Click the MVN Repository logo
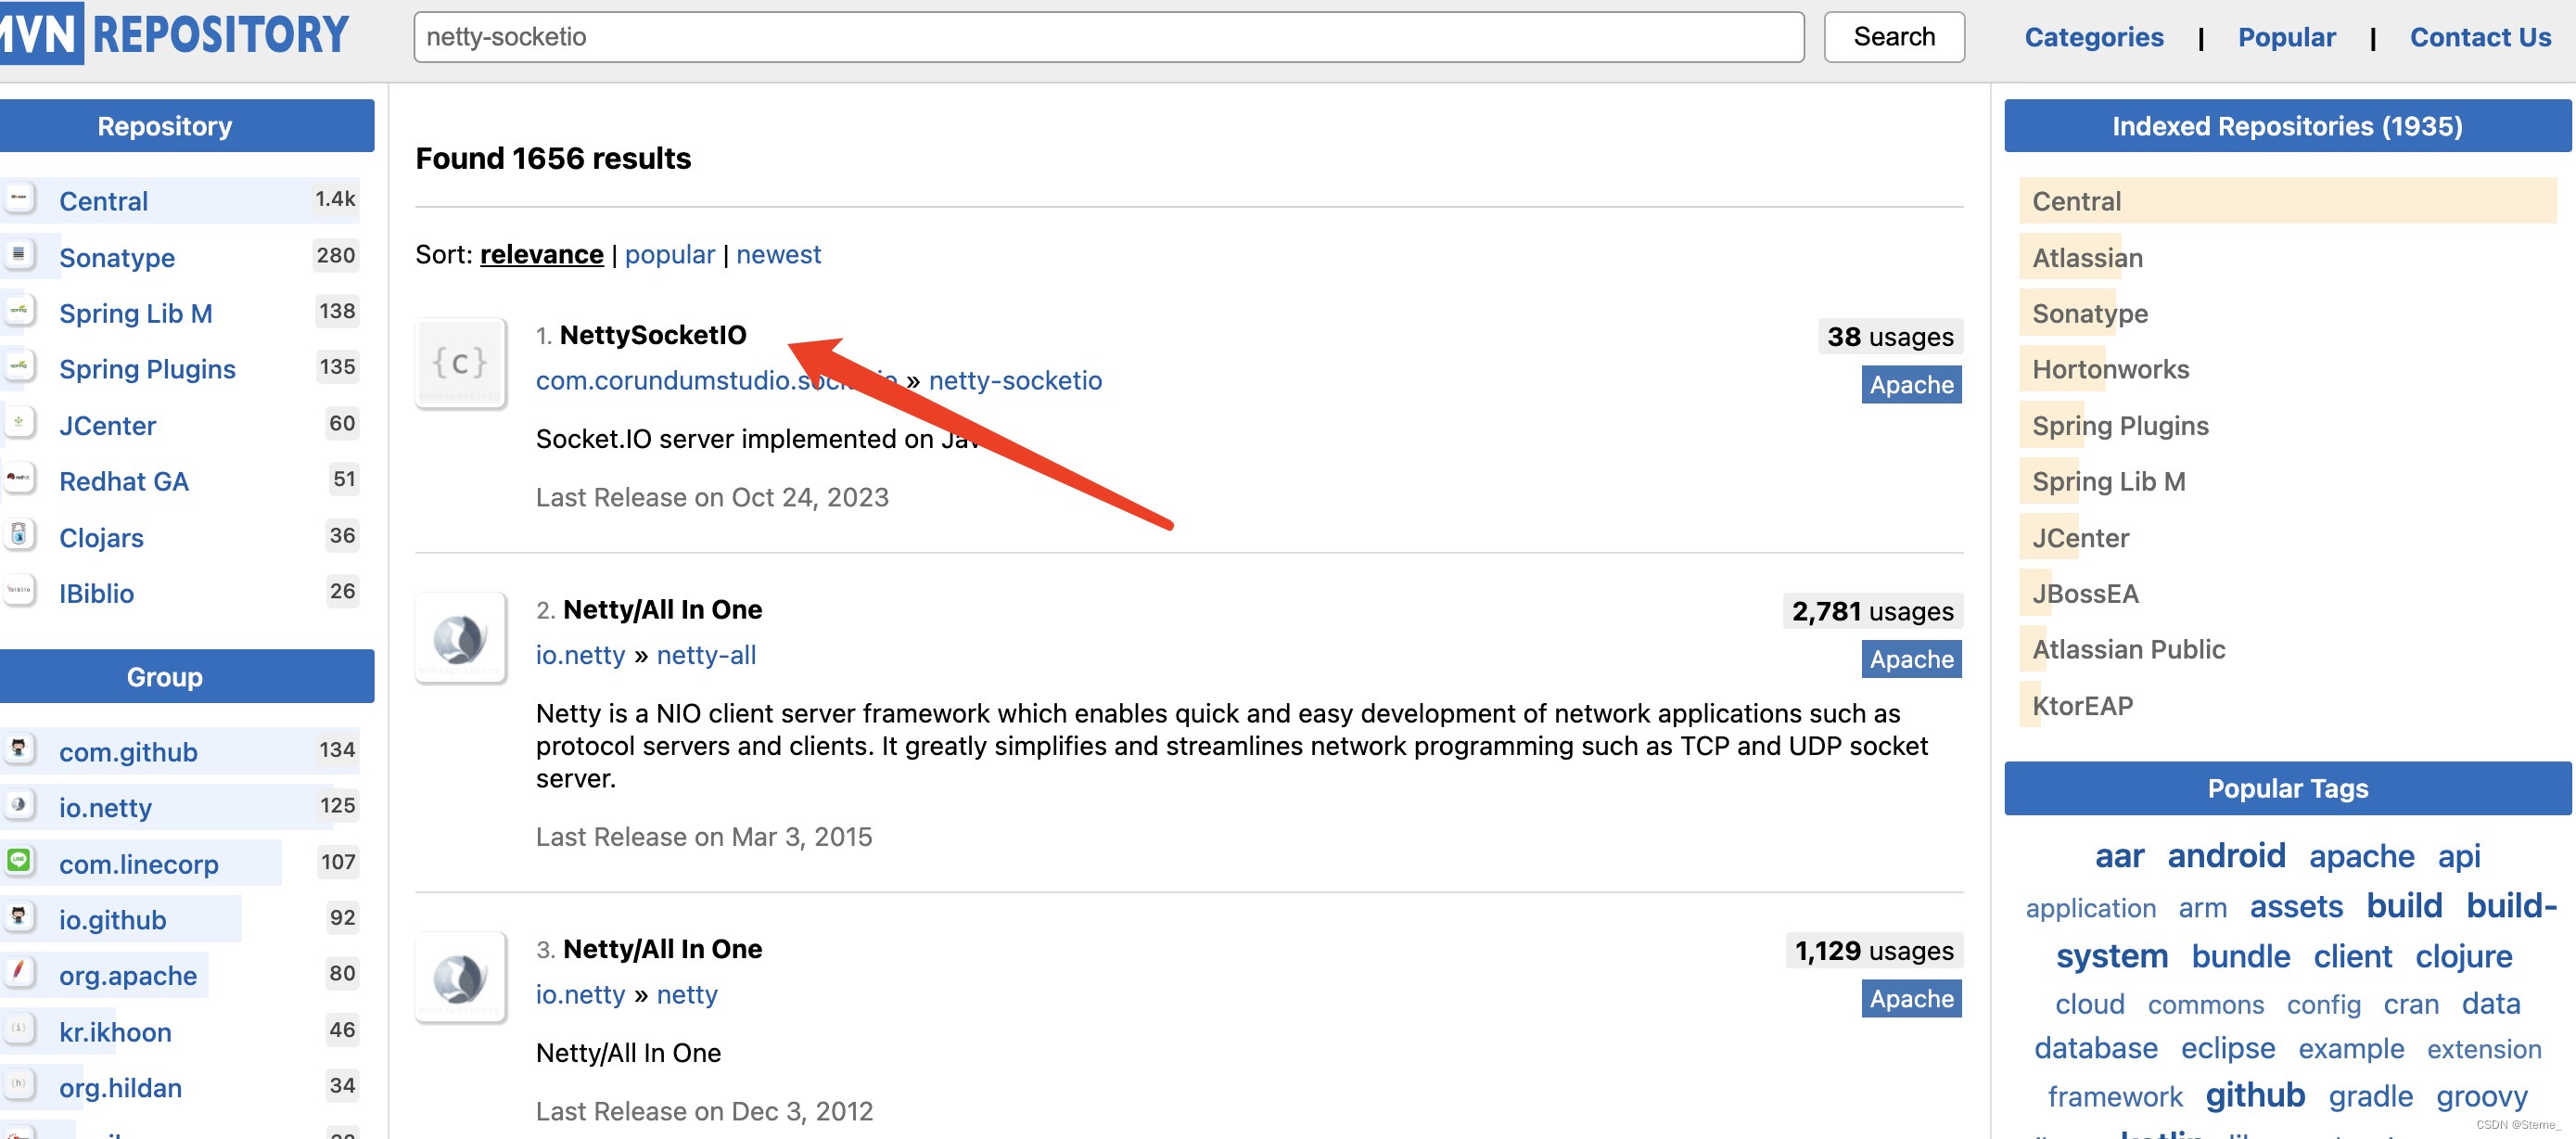 pyautogui.click(x=175, y=34)
